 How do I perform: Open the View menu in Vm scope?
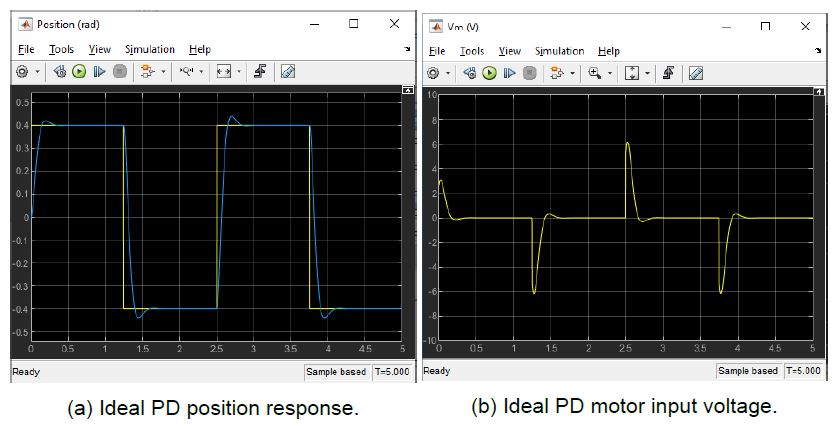pyautogui.click(x=510, y=51)
